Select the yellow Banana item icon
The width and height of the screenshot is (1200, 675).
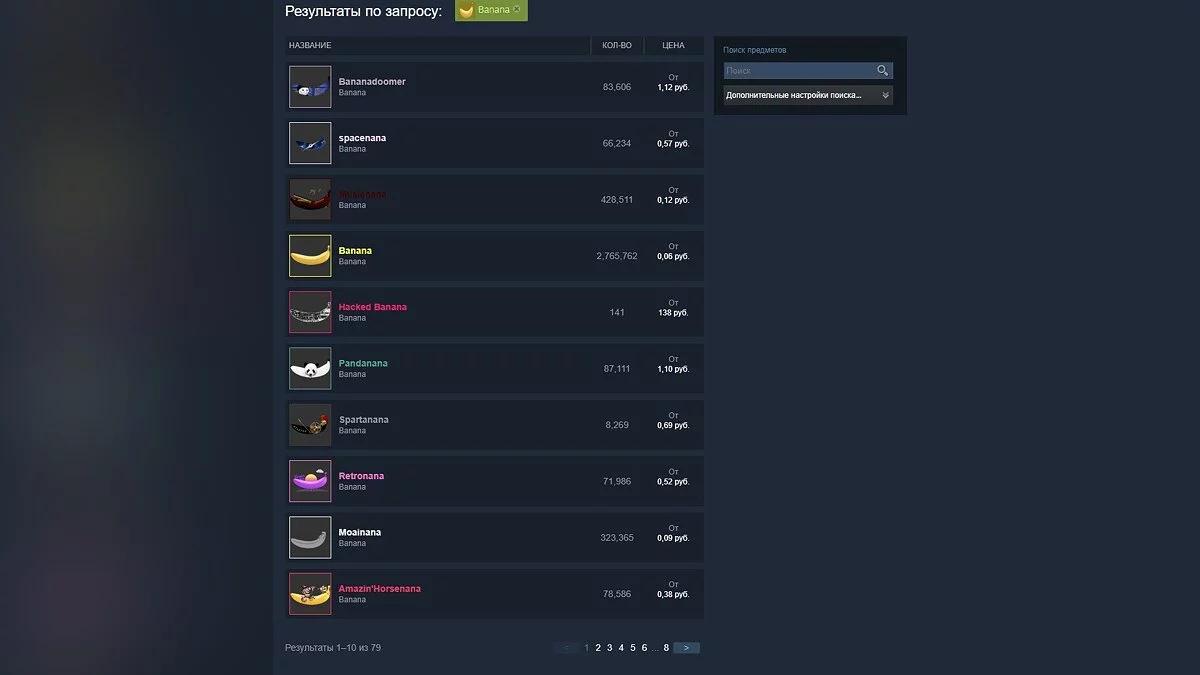pyautogui.click(x=310, y=256)
